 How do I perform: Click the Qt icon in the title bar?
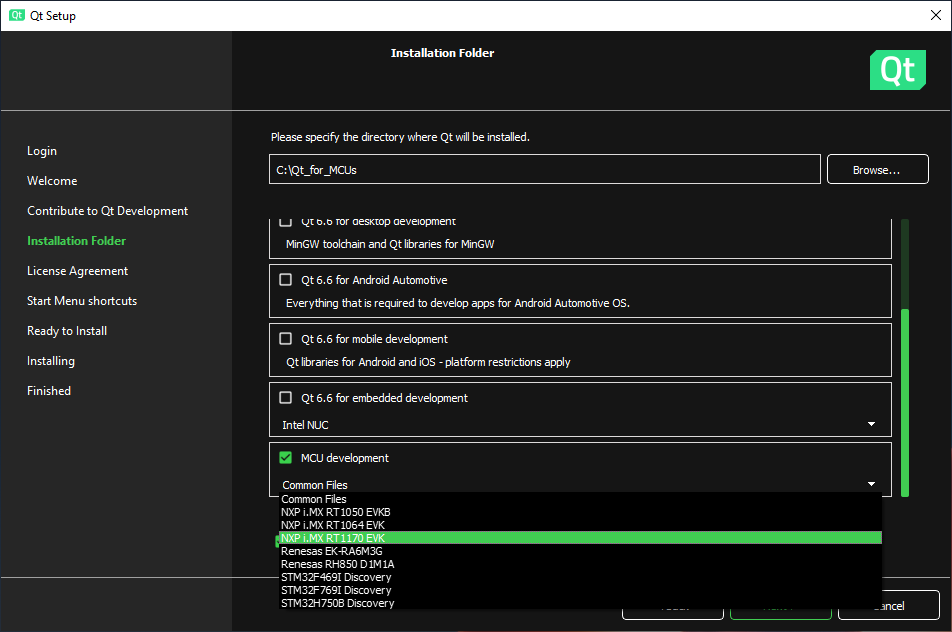click(x=17, y=15)
